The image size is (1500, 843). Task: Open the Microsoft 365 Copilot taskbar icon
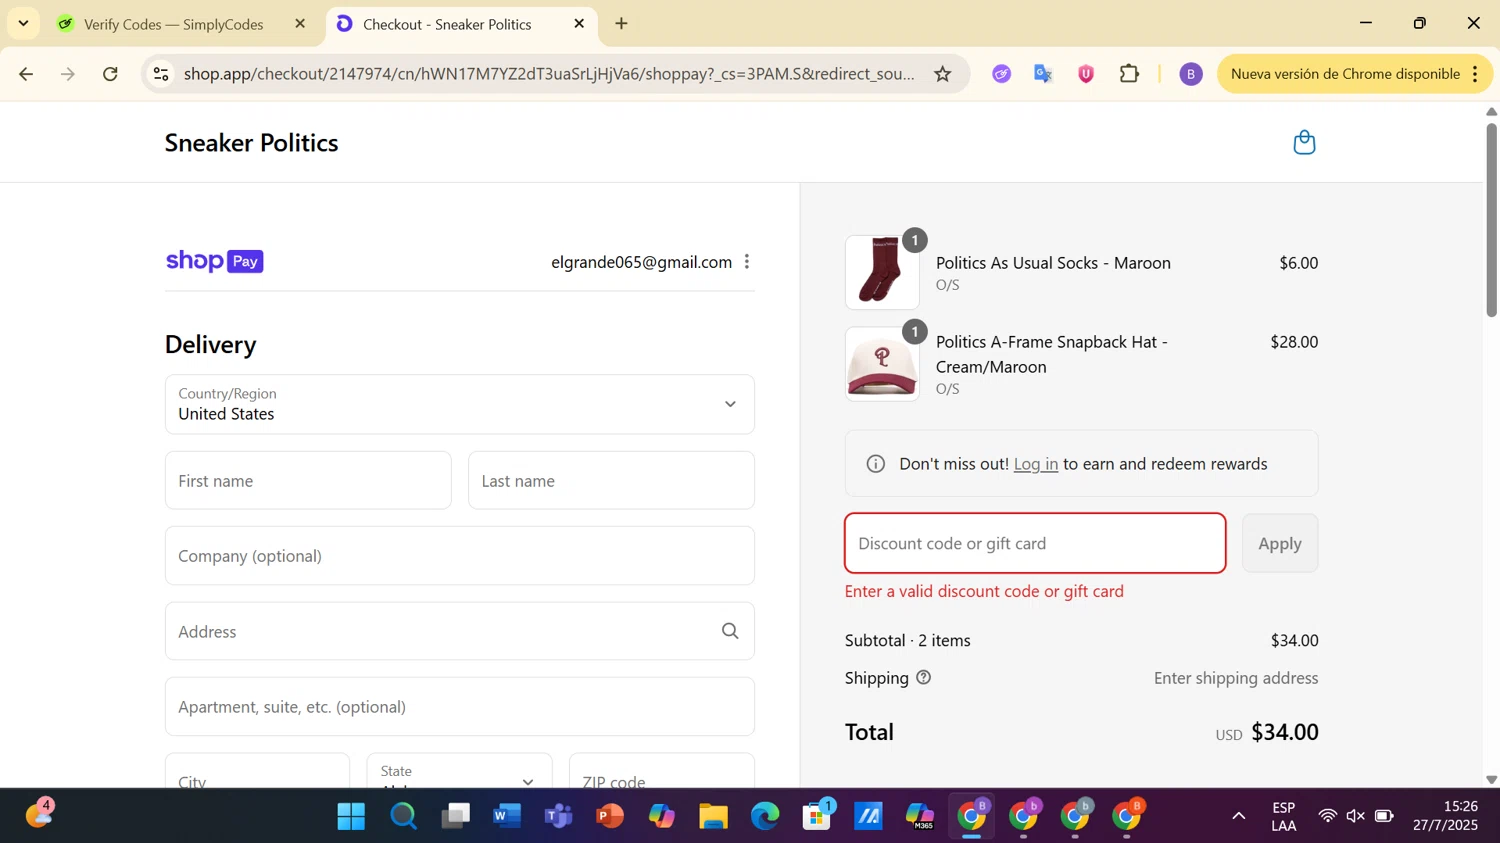point(920,817)
